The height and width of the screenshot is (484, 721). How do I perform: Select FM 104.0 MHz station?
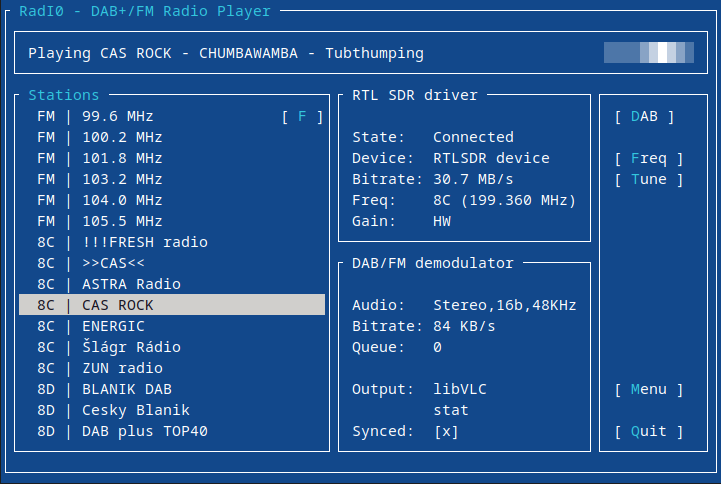pos(172,200)
